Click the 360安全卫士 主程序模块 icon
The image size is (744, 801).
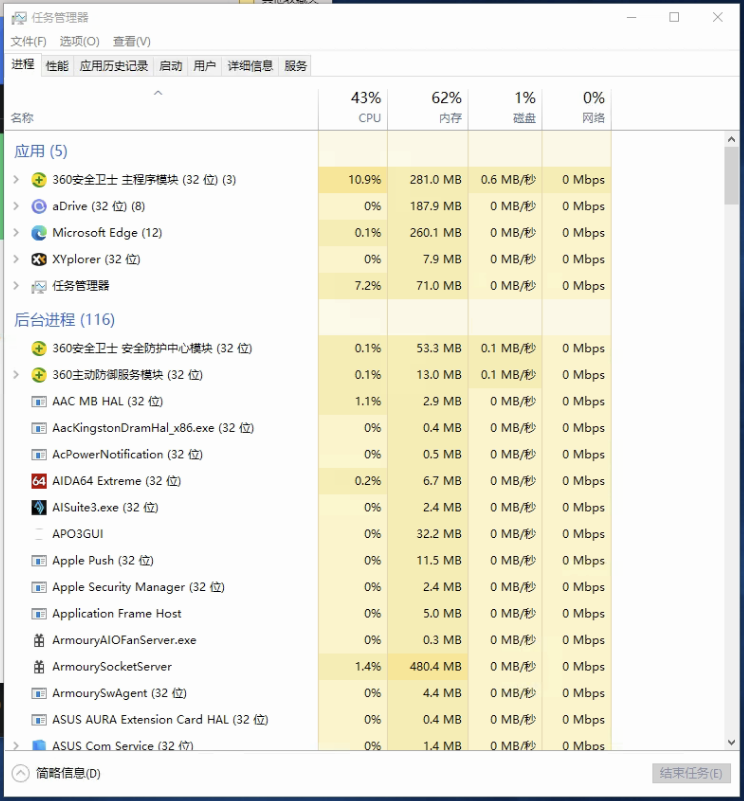coord(39,180)
